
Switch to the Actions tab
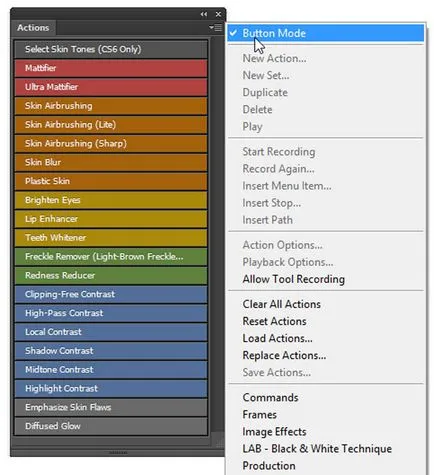tap(33, 28)
